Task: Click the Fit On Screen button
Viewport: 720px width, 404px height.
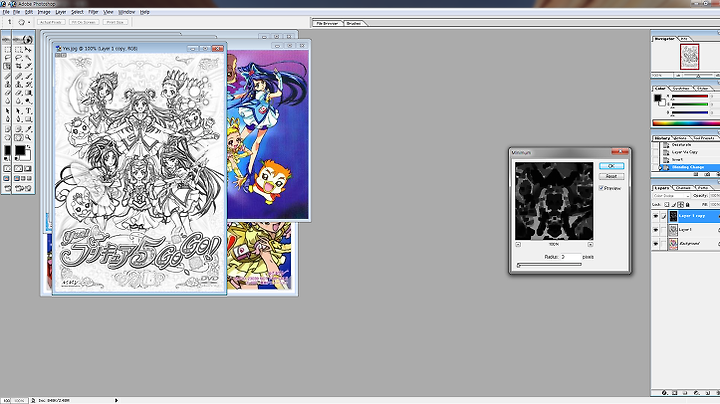Action: click(x=84, y=22)
